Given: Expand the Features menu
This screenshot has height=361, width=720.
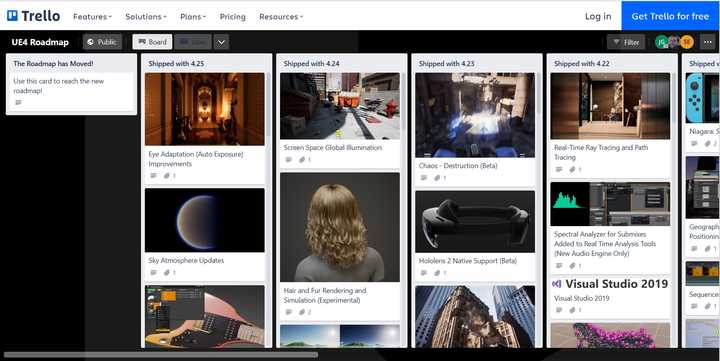Looking at the screenshot, I should click(92, 17).
